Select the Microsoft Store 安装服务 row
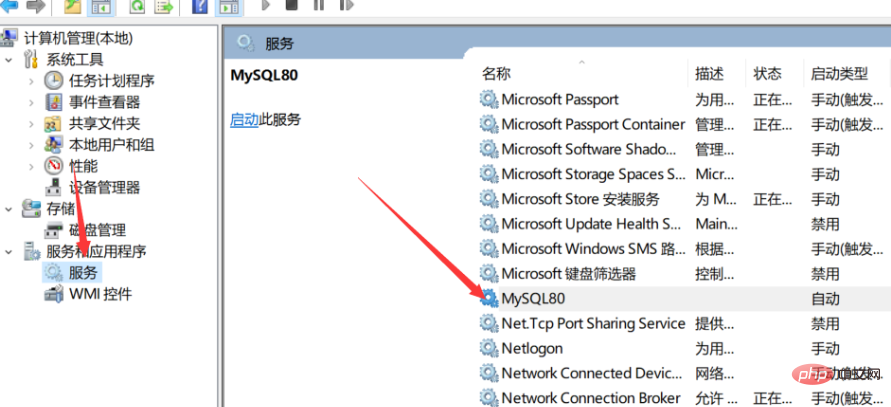This screenshot has height=407, width=891. pyautogui.click(x=580, y=199)
